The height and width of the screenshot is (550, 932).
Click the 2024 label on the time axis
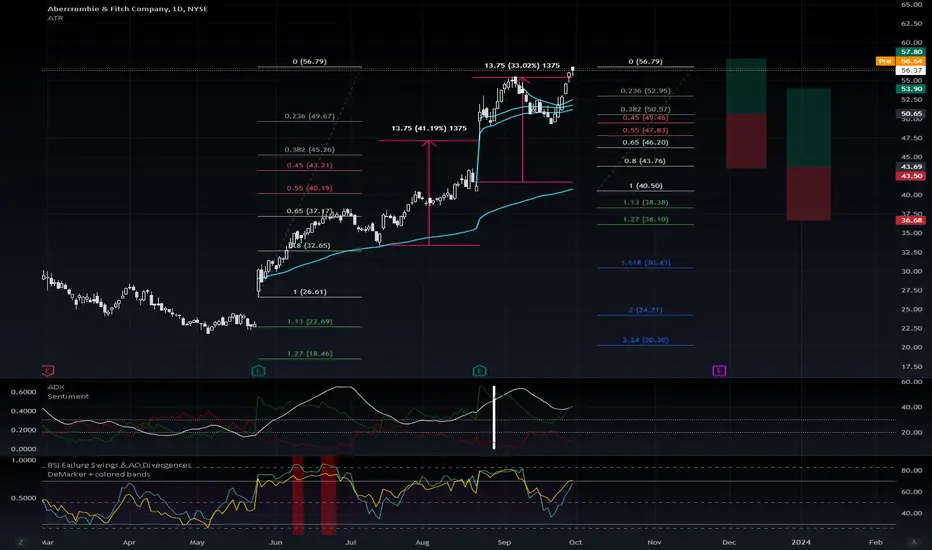pos(801,542)
